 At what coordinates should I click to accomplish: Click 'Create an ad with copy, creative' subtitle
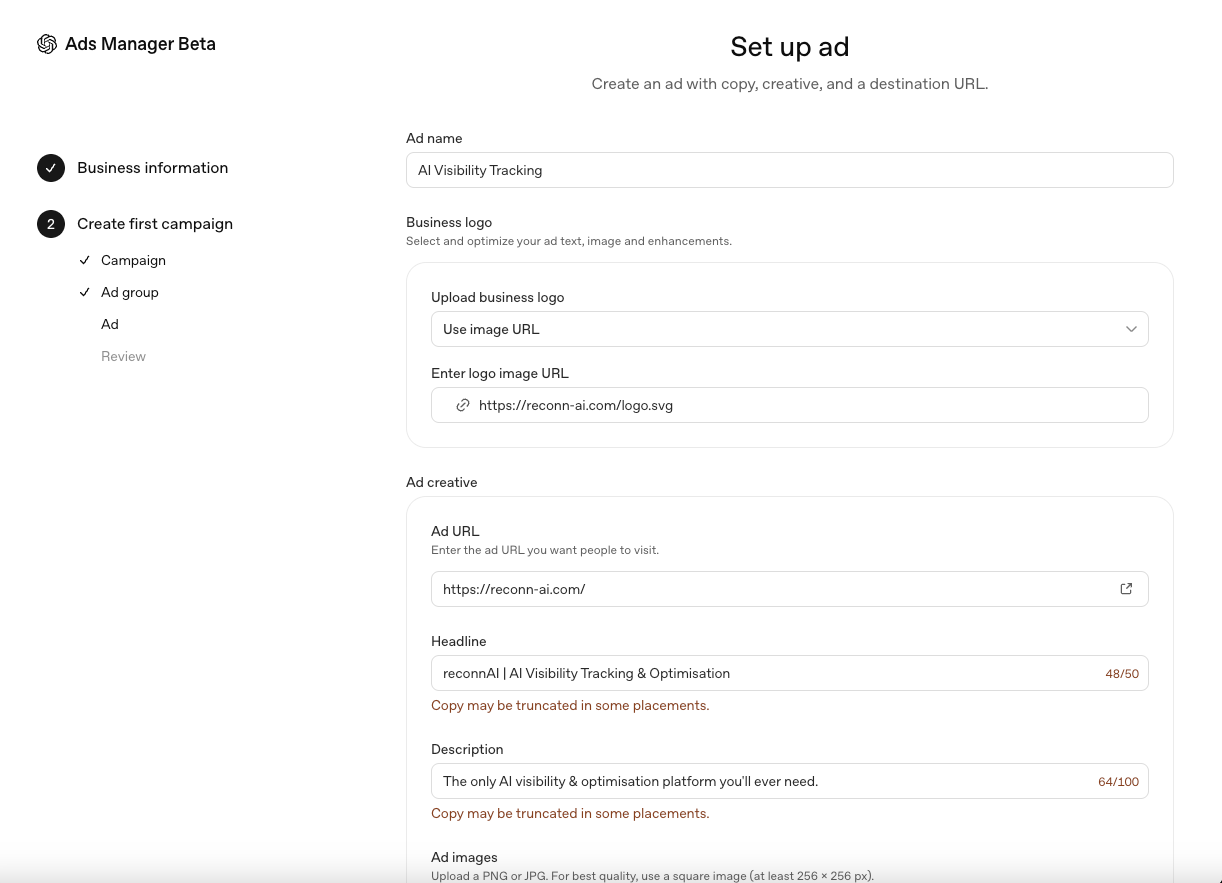coord(790,84)
